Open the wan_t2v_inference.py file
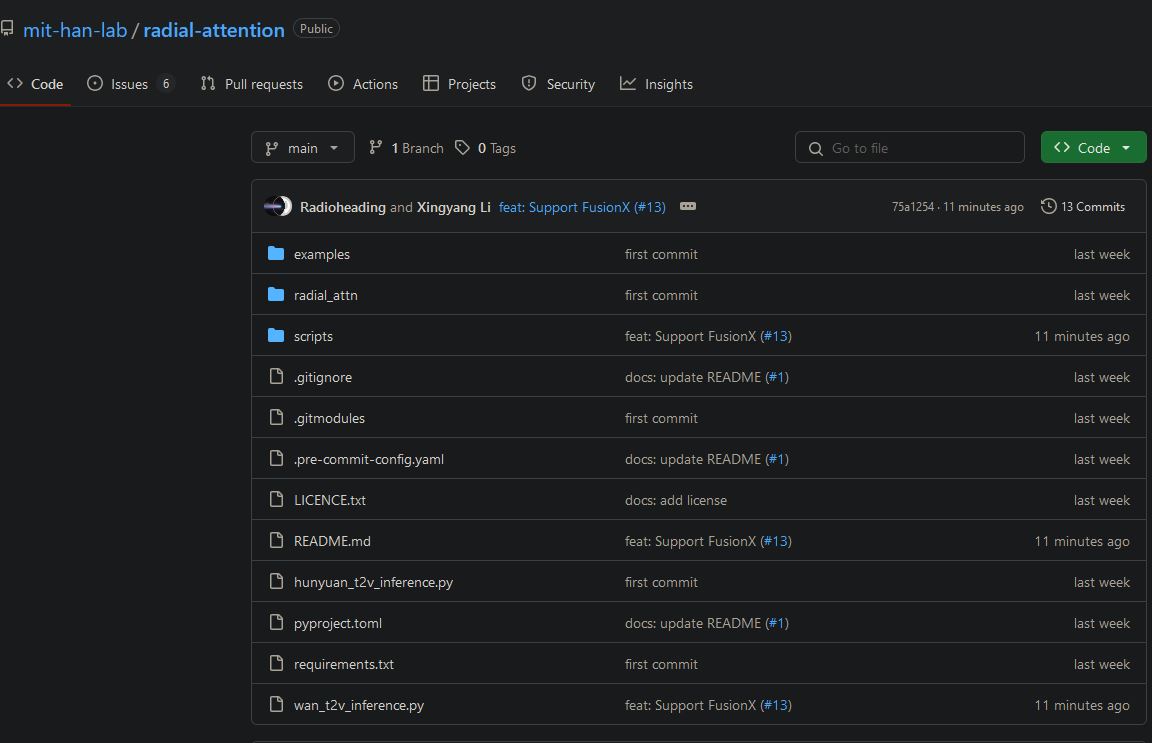 coord(359,706)
